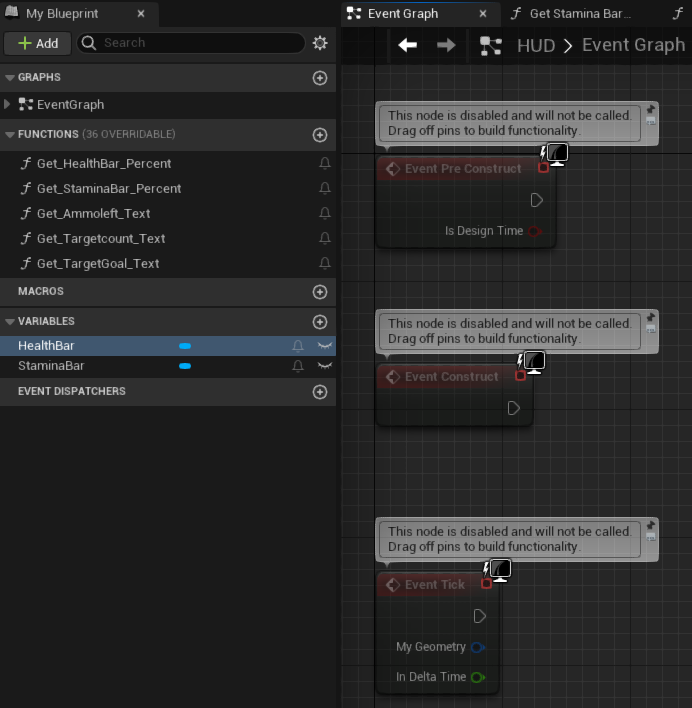Open My Blueprint view options gear
The width and height of the screenshot is (692, 708).
[x=320, y=43]
